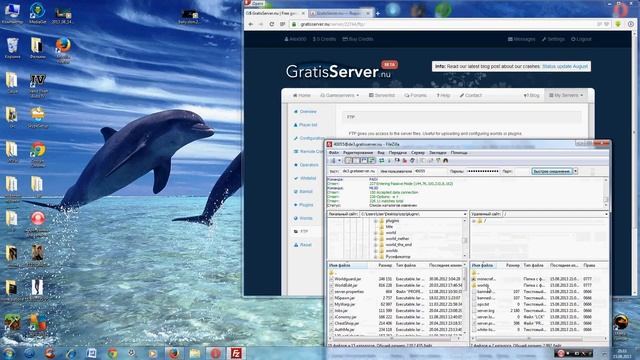
Task: Click Opera menu button at top-left
Action: (254, 3)
